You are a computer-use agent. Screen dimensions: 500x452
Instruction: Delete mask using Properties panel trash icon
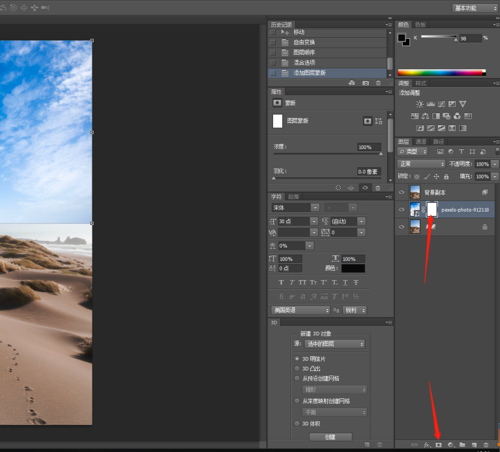point(378,188)
